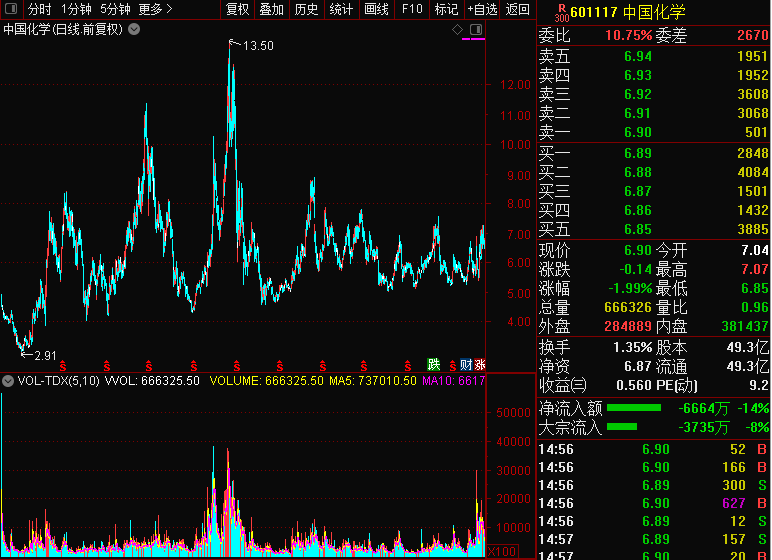Select the 买五 6.85 bid row
This screenshot has width=772, height=560.
tap(654, 230)
